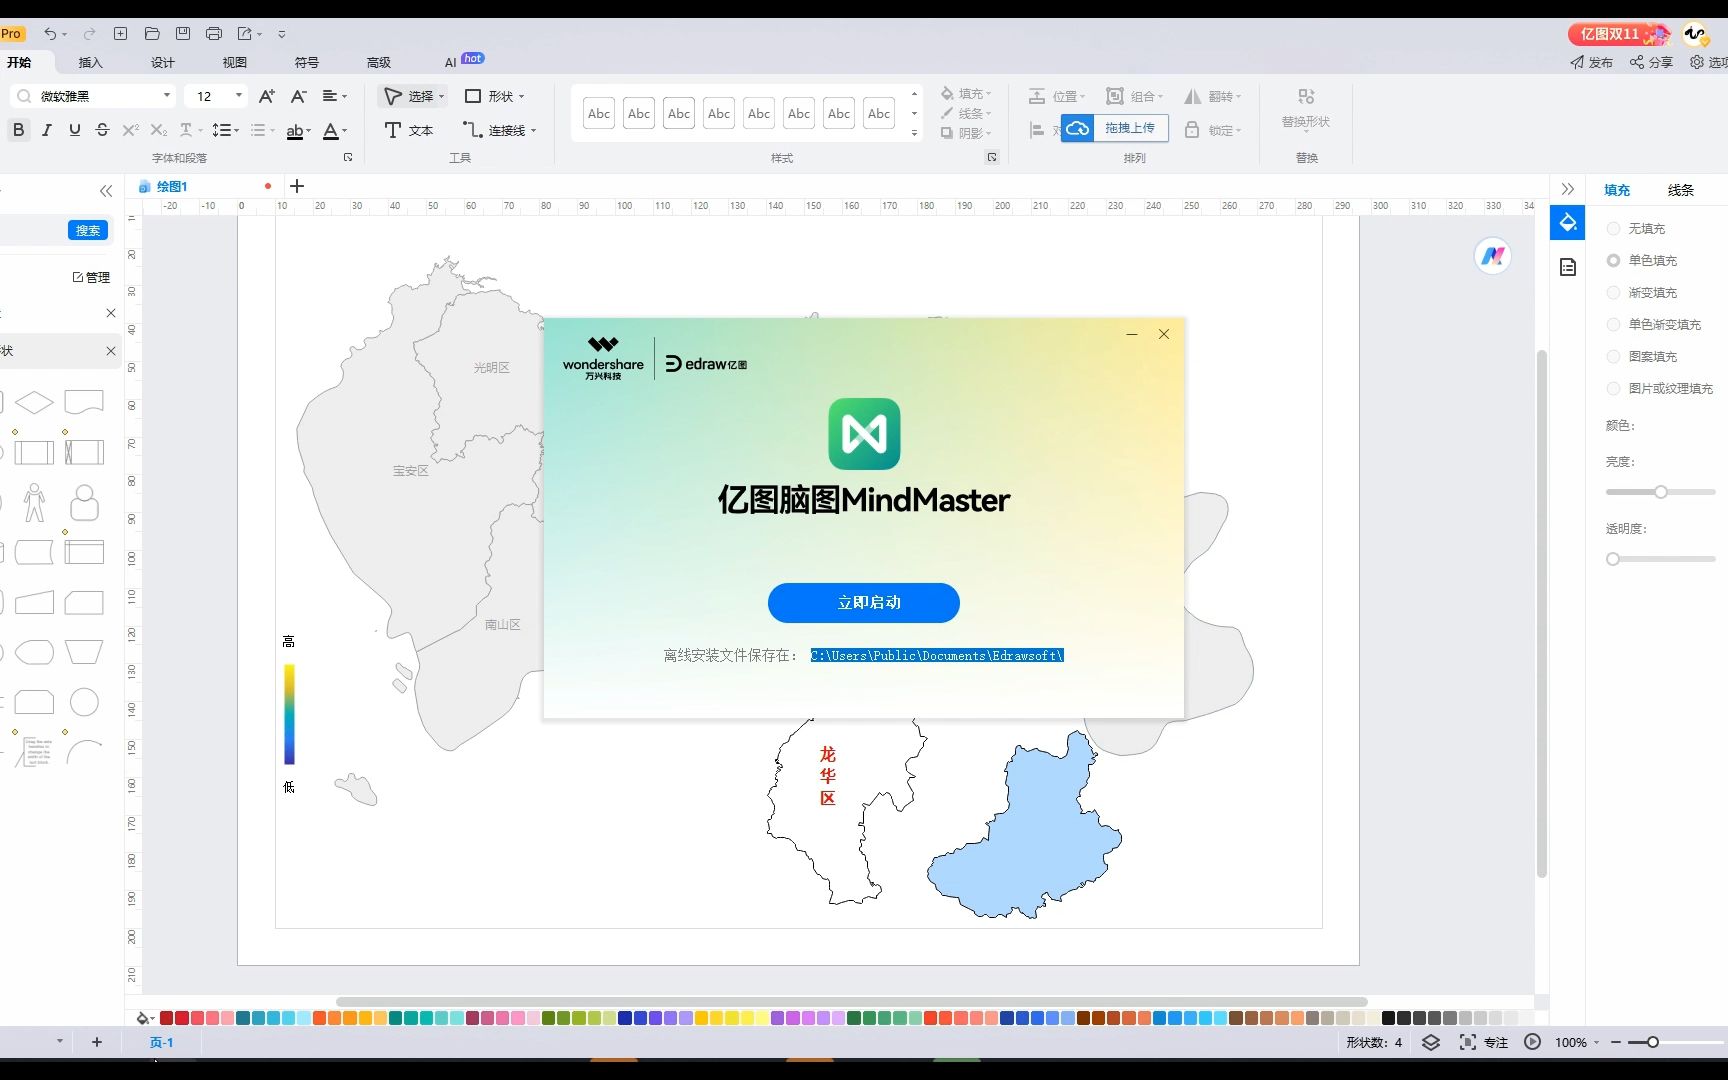Image resolution: width=1728 pixels, height=1080 pixels.
Task: Choose 渐变填充 (gradient fill) radio option
Action: [1613, 293]
